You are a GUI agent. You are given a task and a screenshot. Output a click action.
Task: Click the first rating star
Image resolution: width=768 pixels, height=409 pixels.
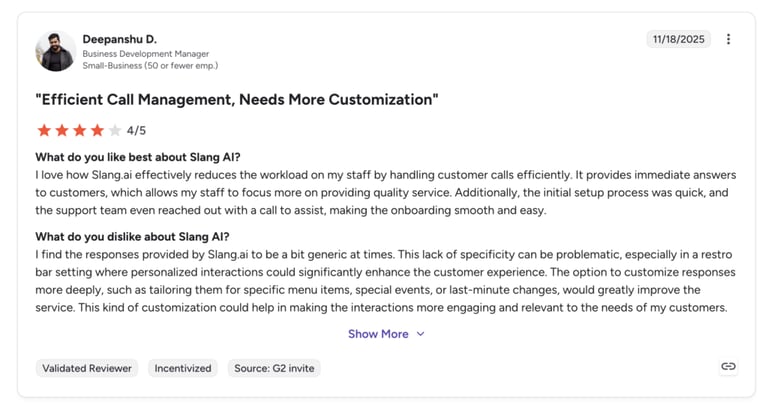click(x=44, y=130)
